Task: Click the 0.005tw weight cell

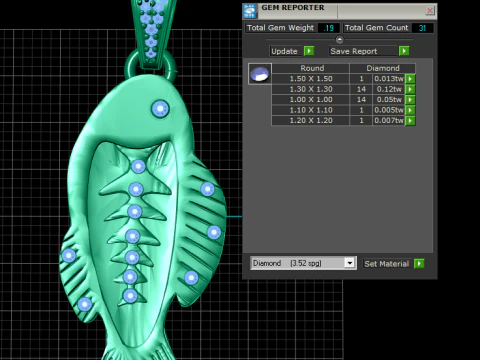Action: (x=389, y=110)
